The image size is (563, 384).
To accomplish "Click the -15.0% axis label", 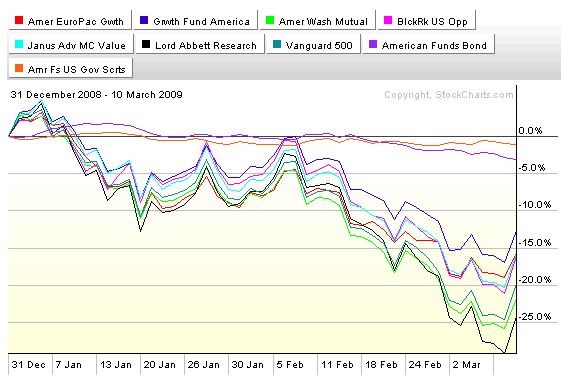I will tap(534, 242).
